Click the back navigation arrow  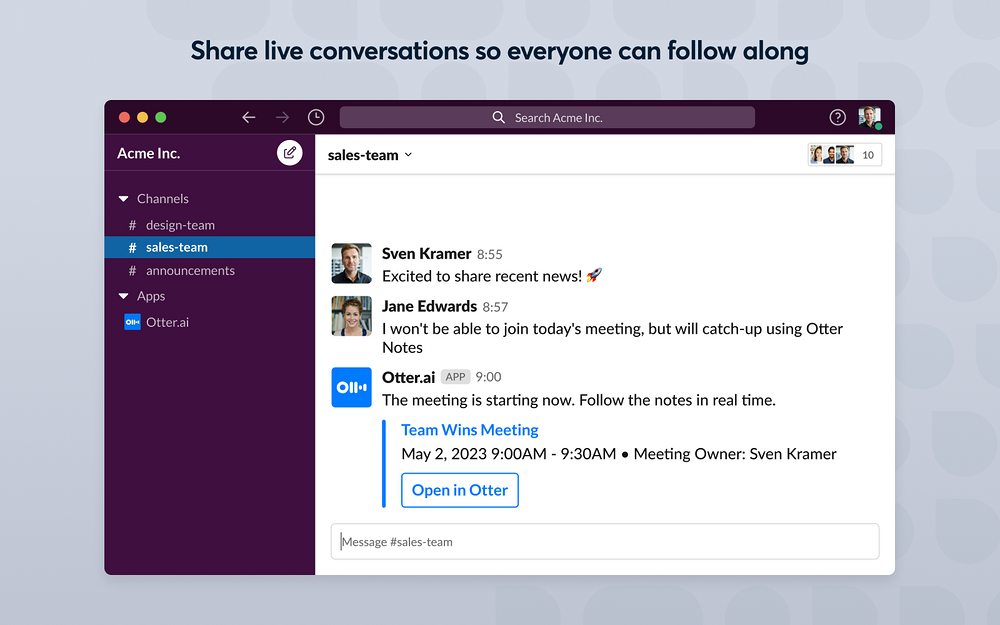249,117
